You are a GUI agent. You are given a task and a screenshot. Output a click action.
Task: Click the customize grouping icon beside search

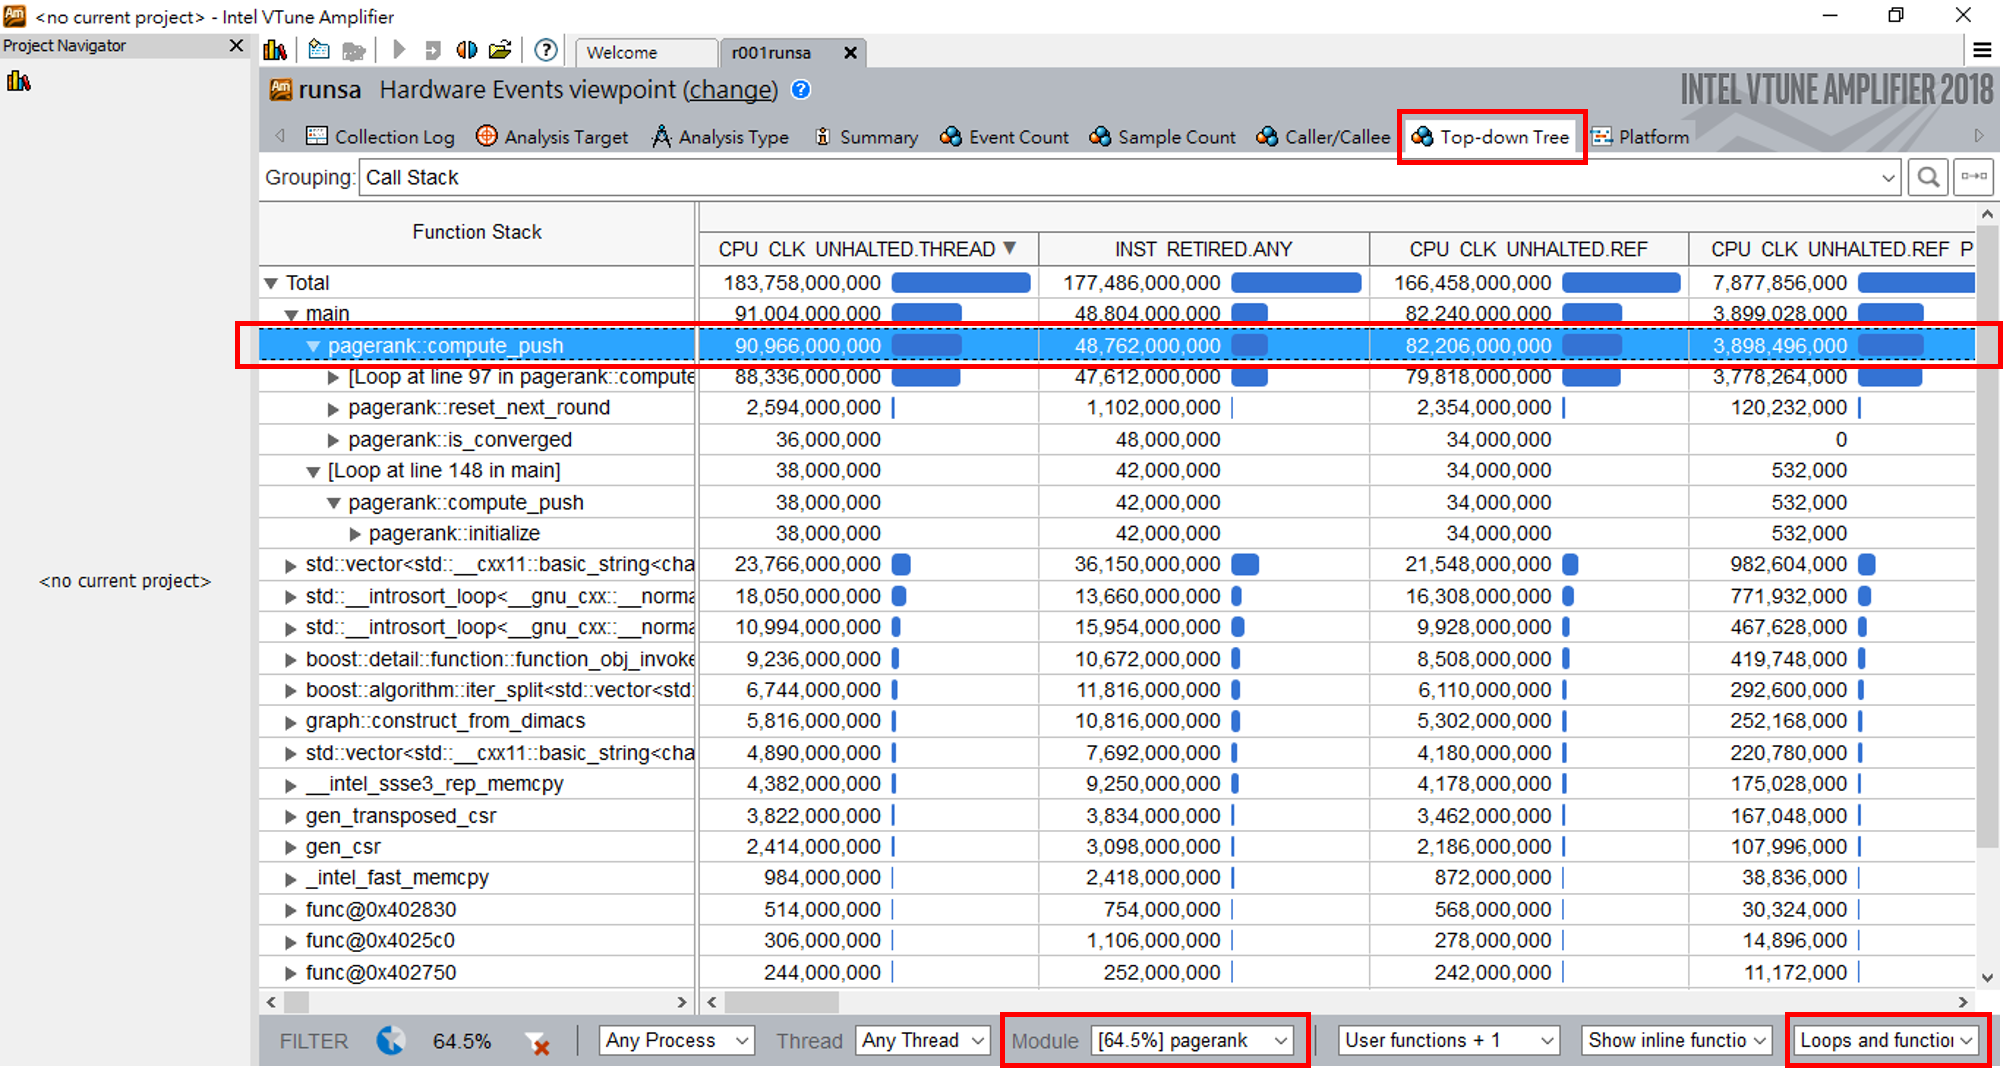[x=1974, y=177]
